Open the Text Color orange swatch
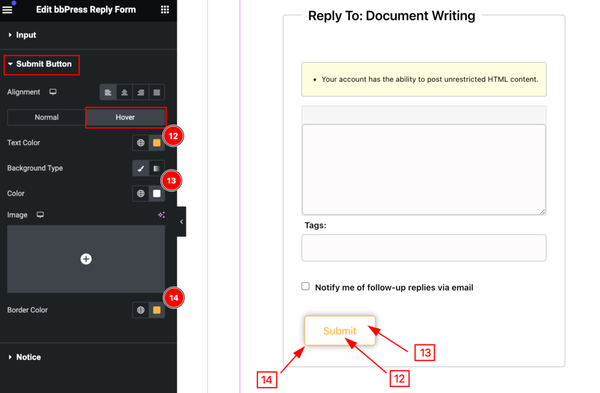This screenshot has height=393, width=600. [x=157, y=143]
